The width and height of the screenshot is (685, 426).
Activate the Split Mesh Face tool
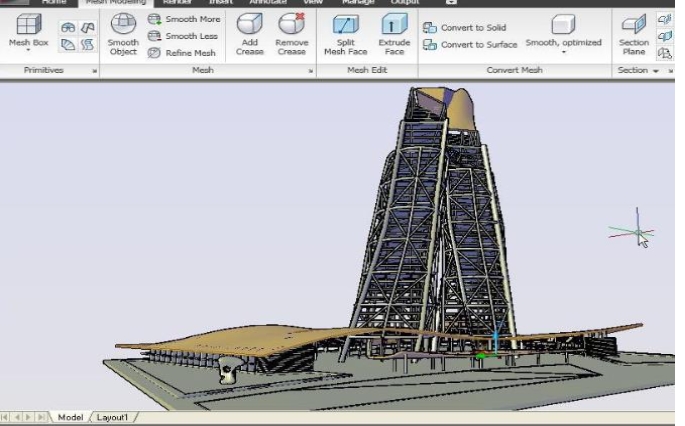pyautogui.click(x=346, y=34)
